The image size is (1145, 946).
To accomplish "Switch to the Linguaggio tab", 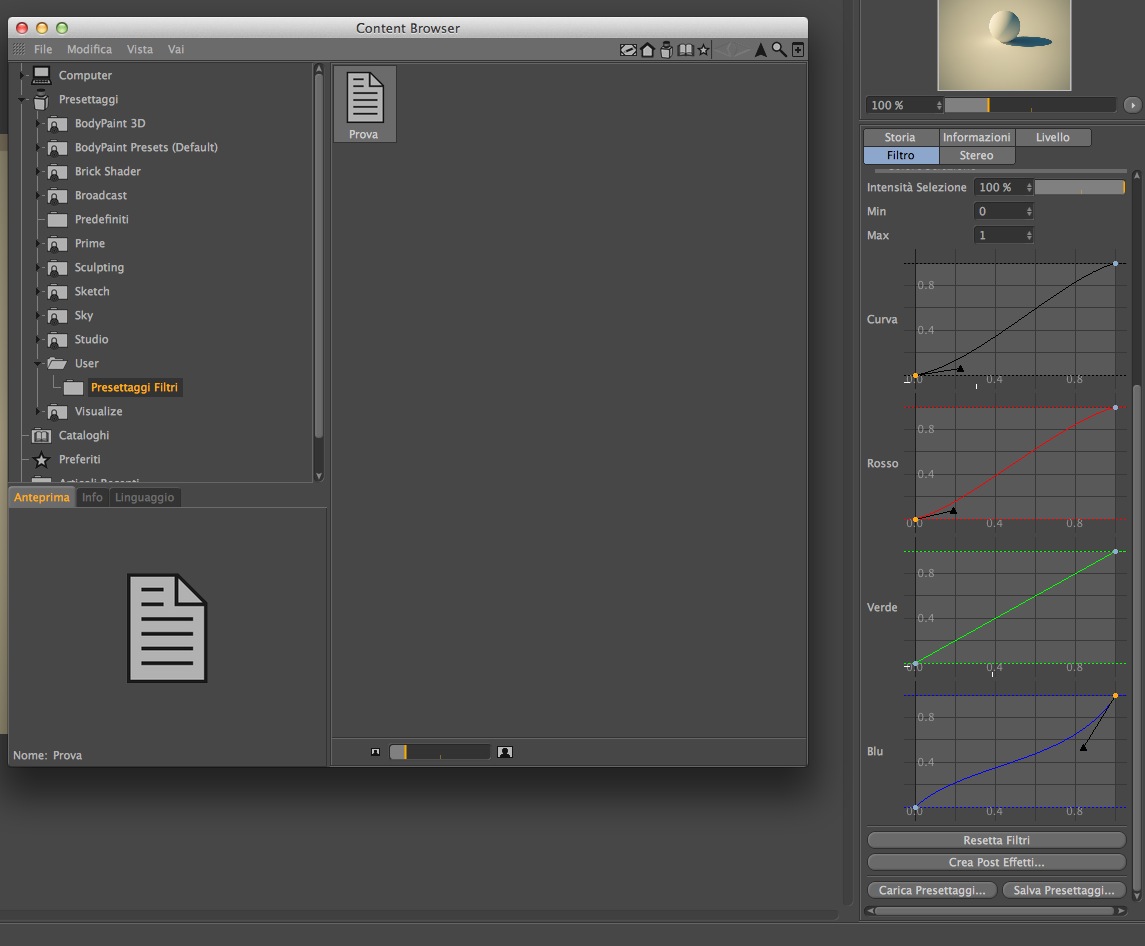I will point(145,497).
